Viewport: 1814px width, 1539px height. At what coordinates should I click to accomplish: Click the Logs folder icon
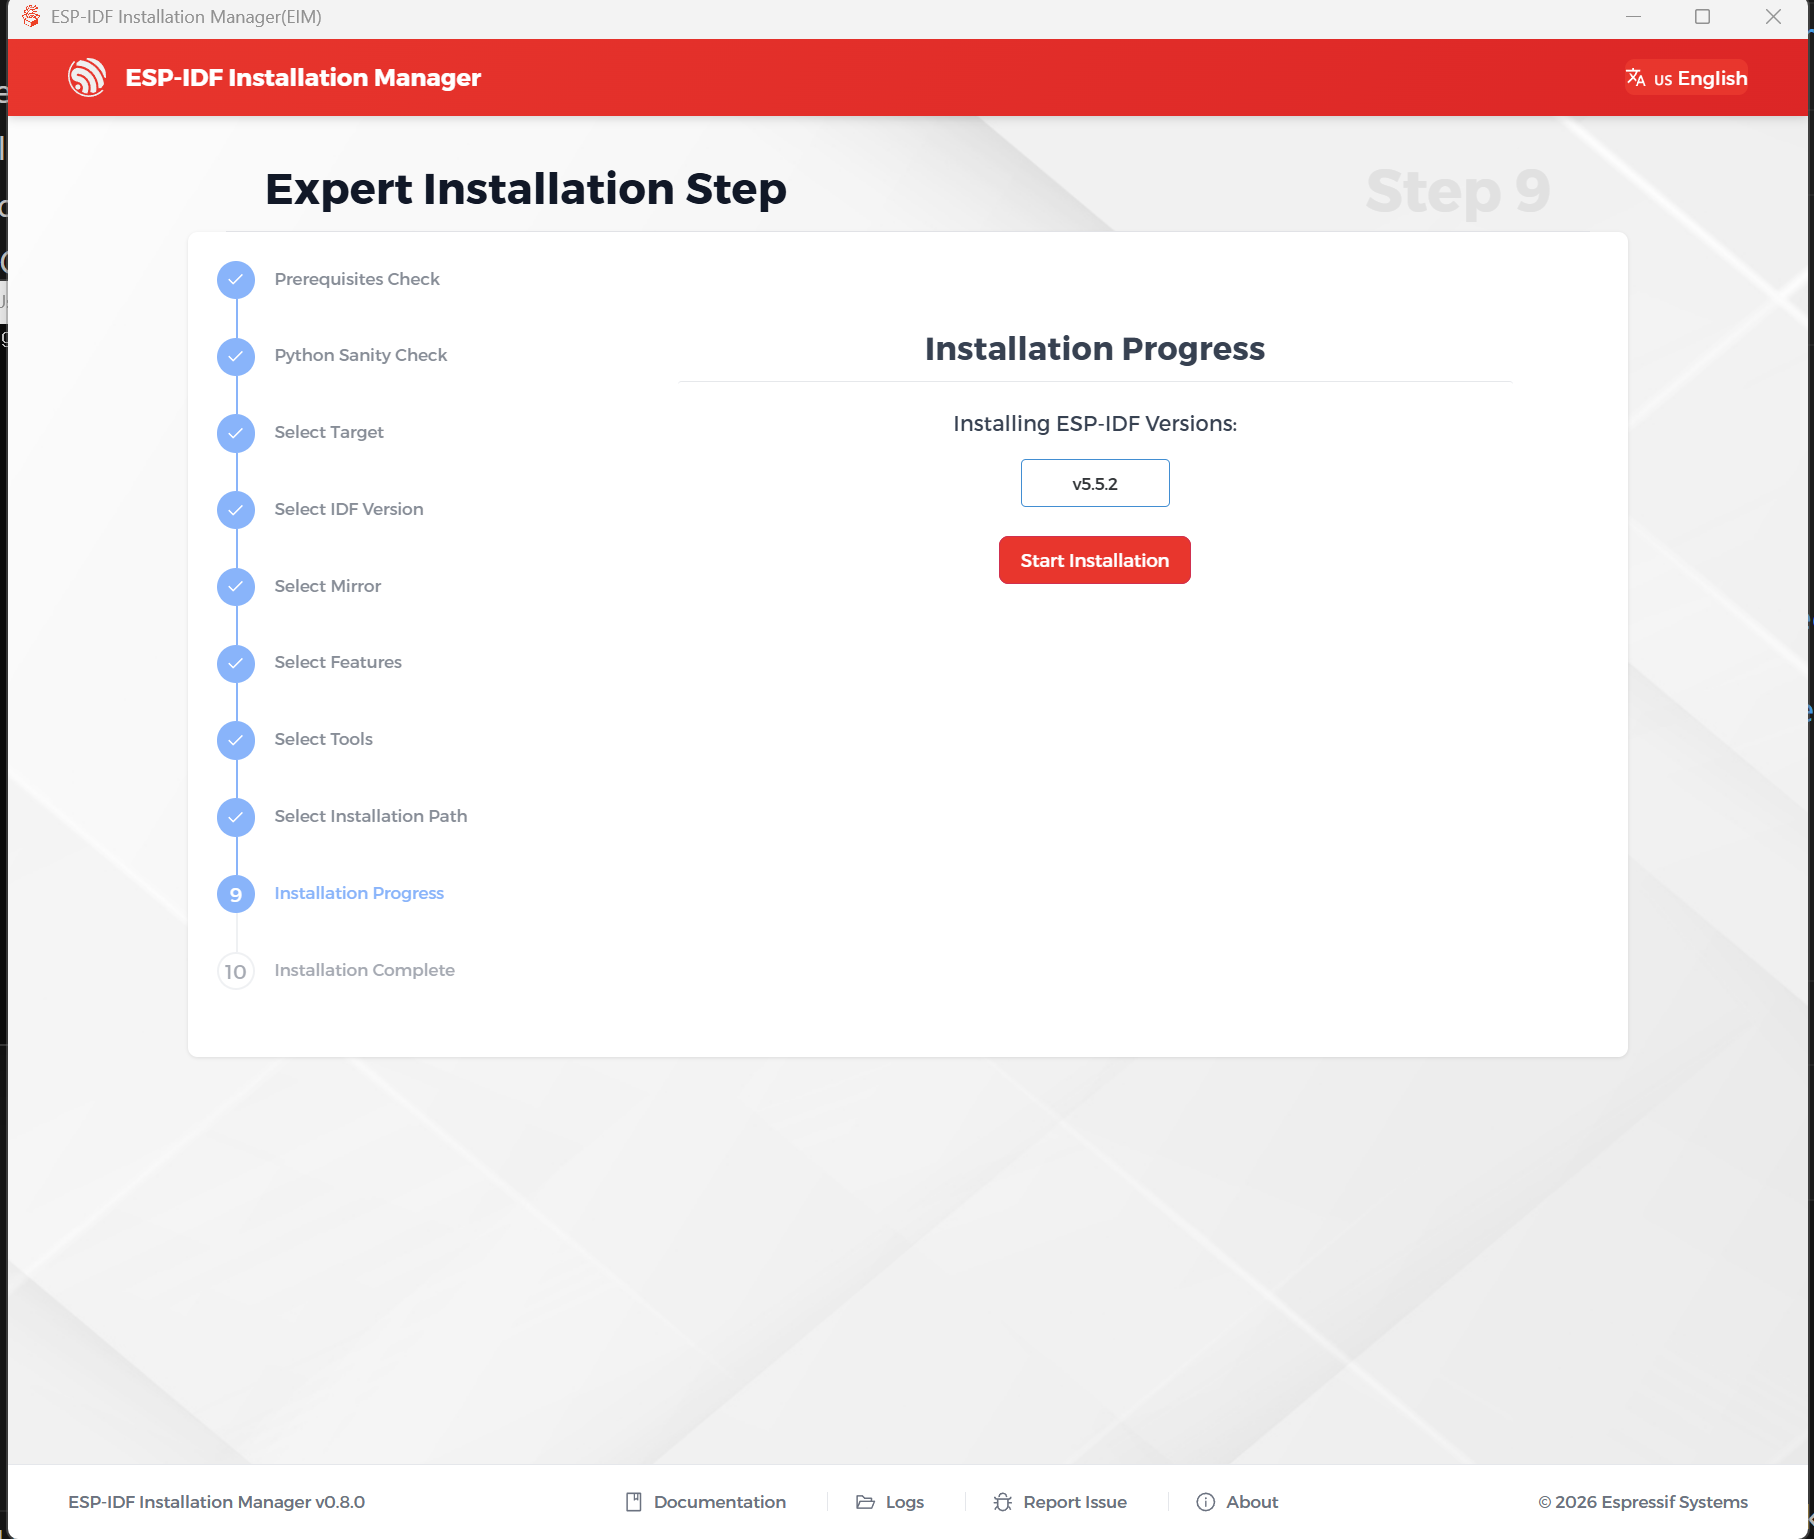pos(866,1502)
